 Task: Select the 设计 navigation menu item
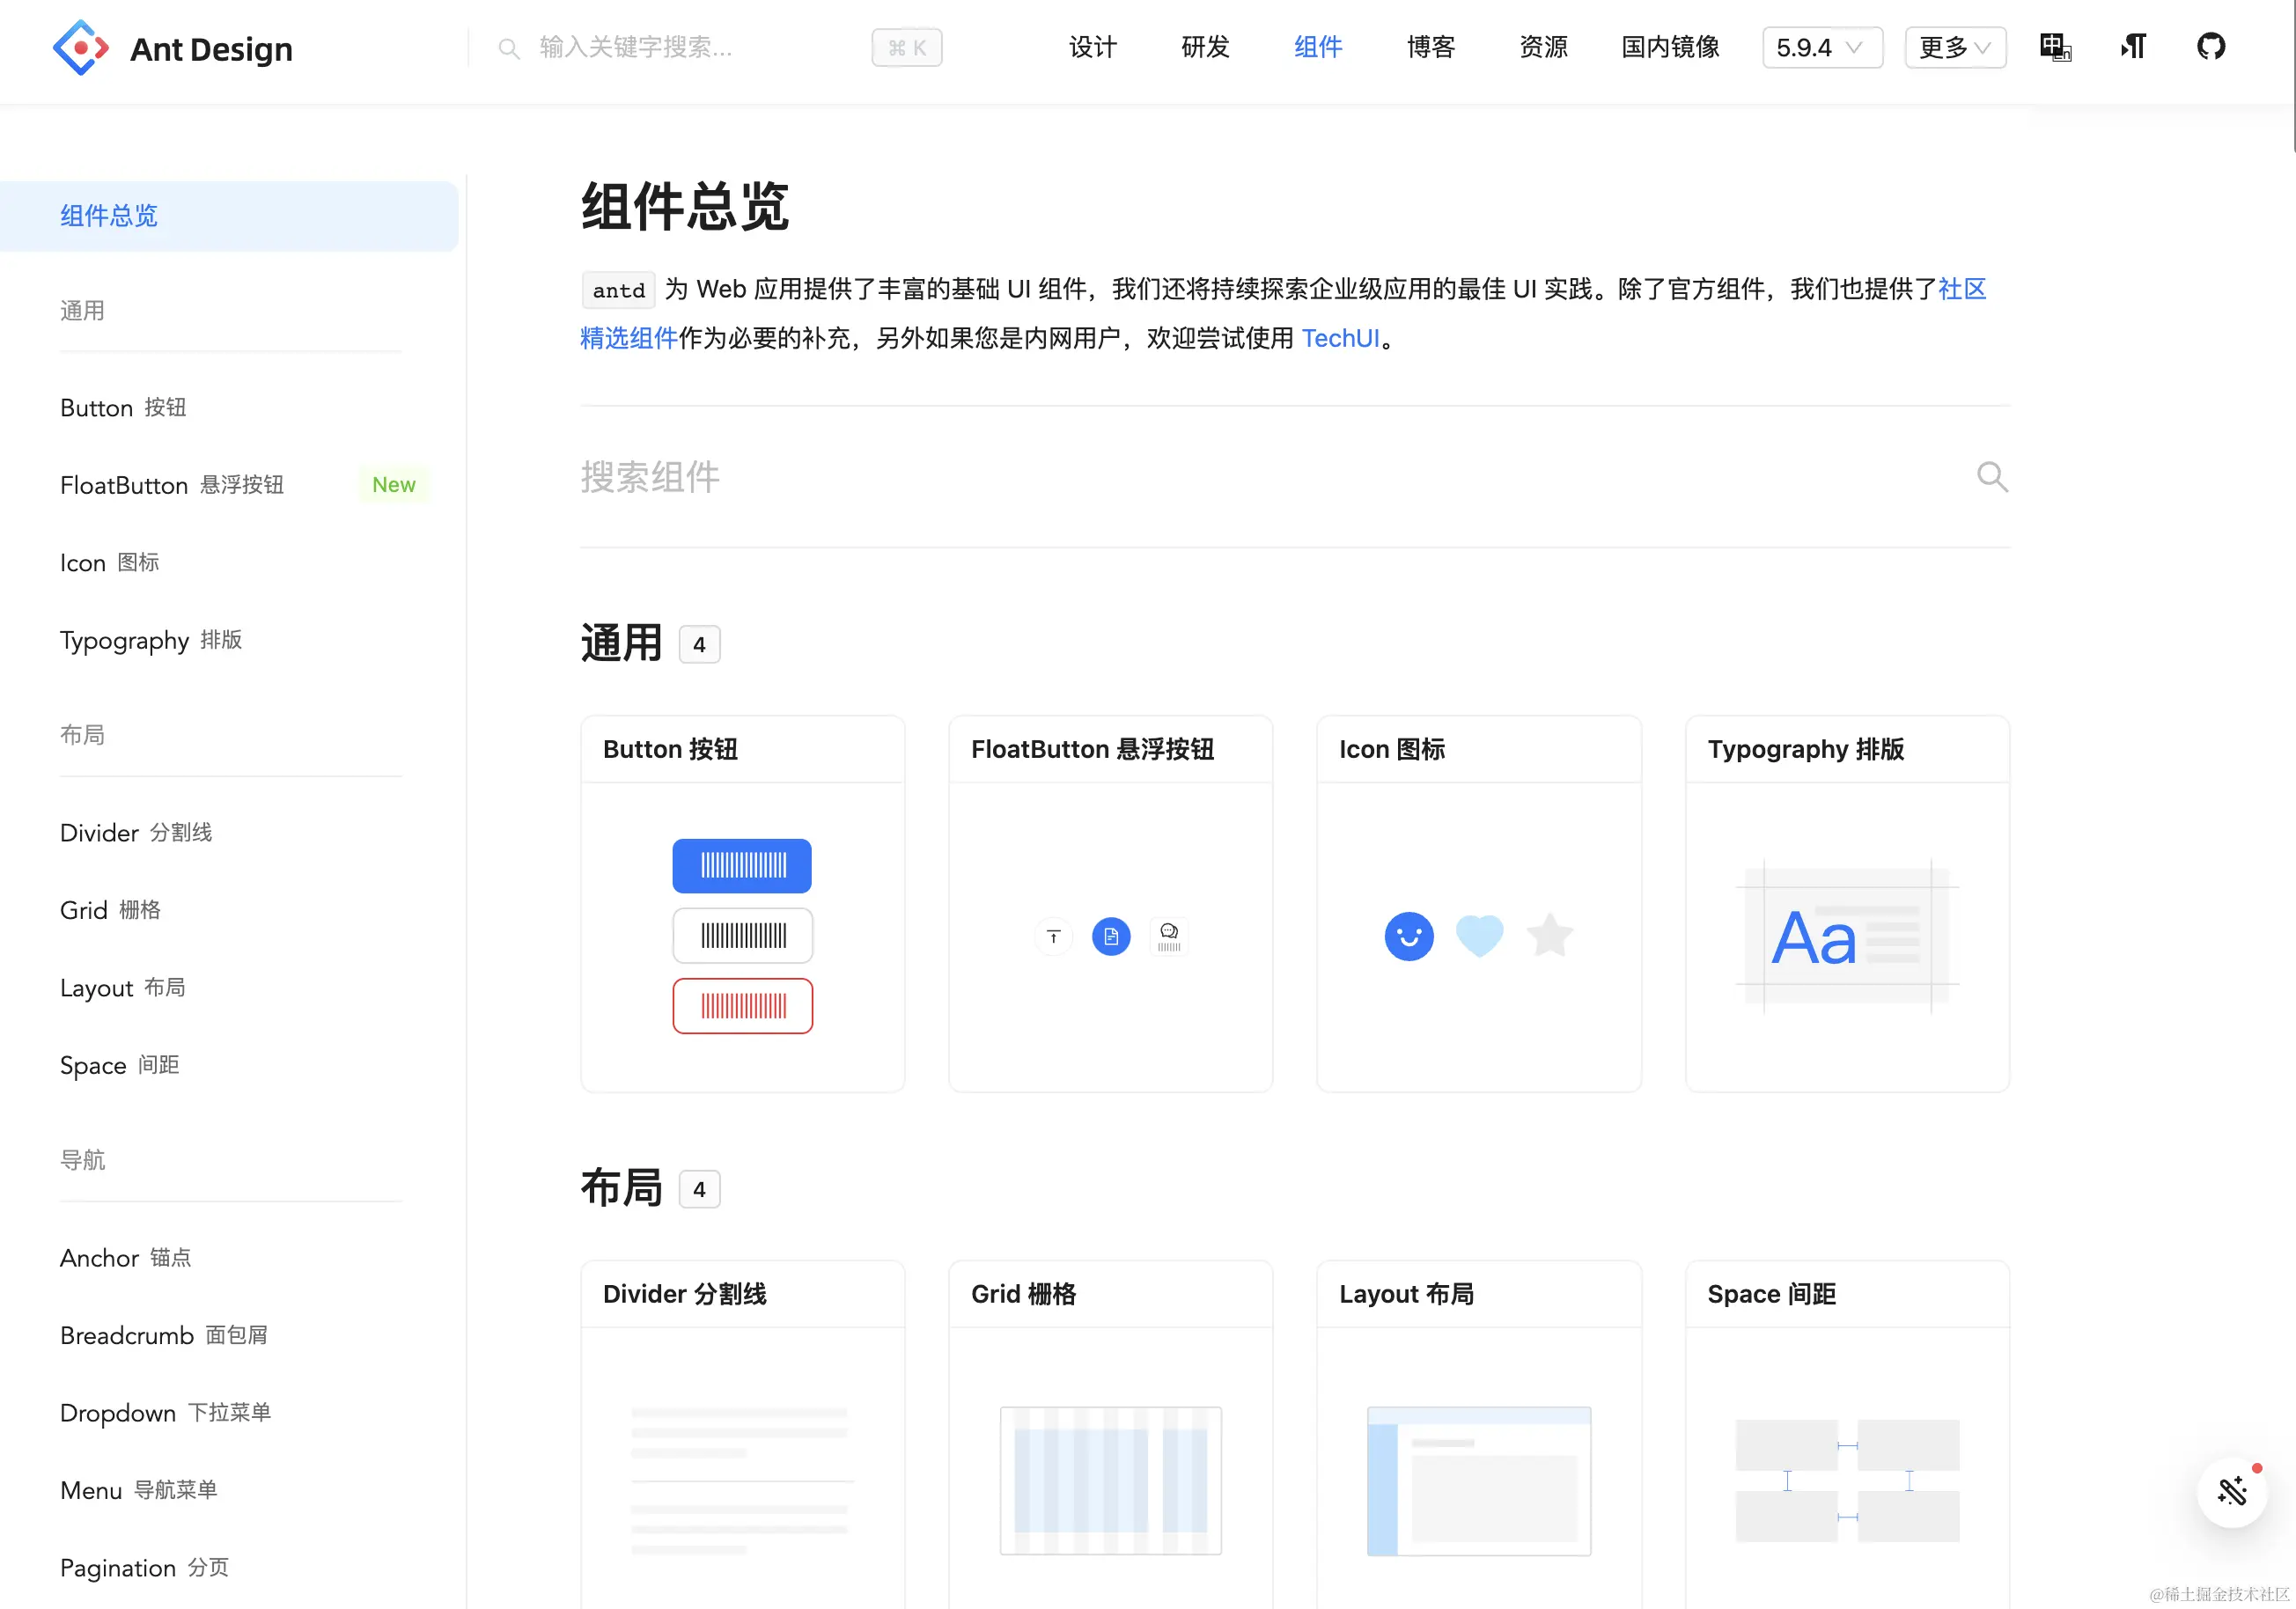click(x=1092, y=47)
